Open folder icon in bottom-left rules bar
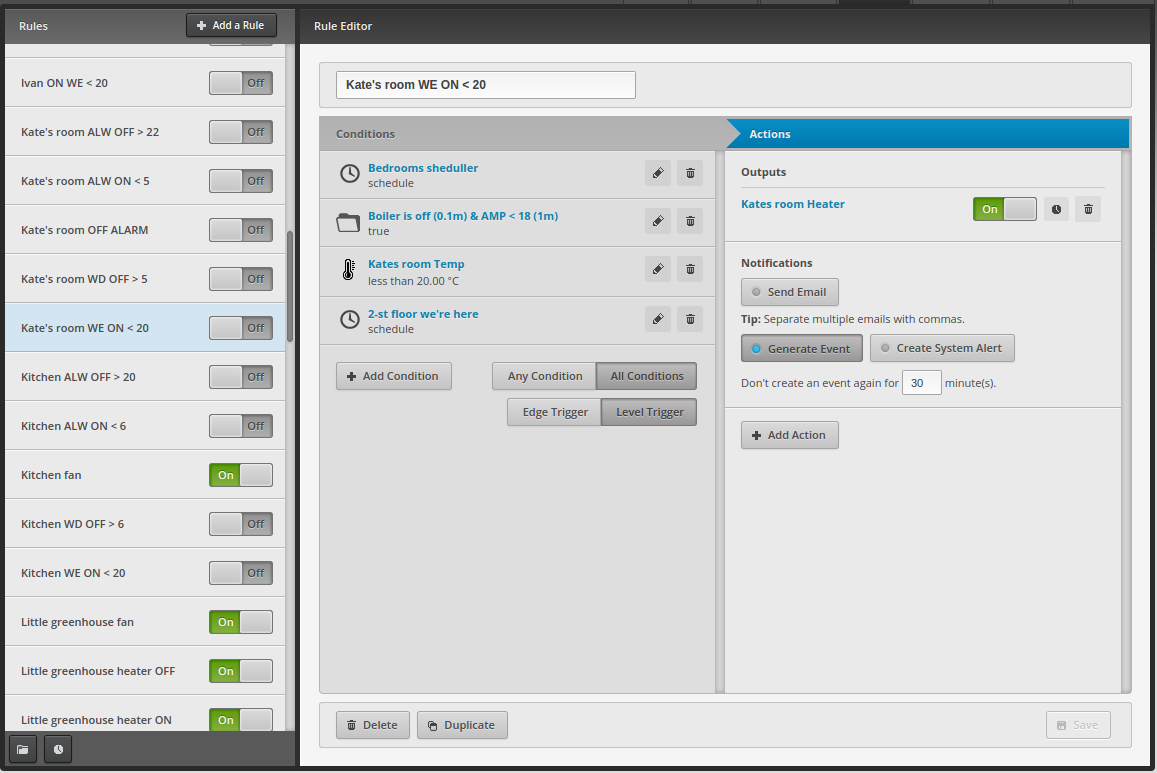The width and height of the screenshot is (1157, 773). [x=23, y=749]
